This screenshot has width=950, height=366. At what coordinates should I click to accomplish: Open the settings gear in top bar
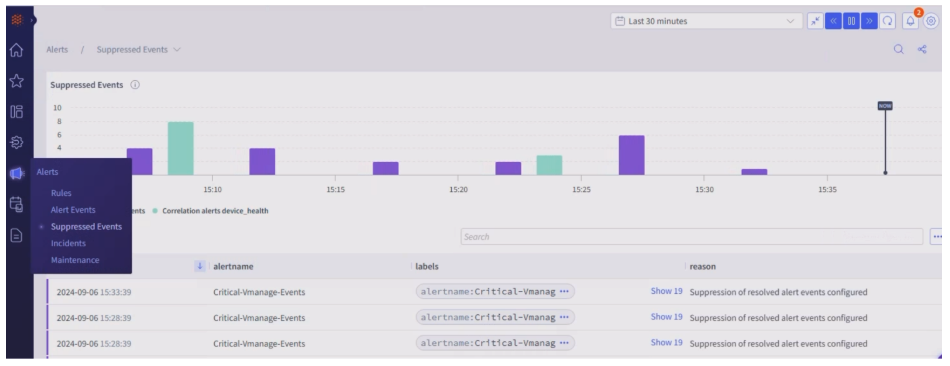click(x=931, y=21)
